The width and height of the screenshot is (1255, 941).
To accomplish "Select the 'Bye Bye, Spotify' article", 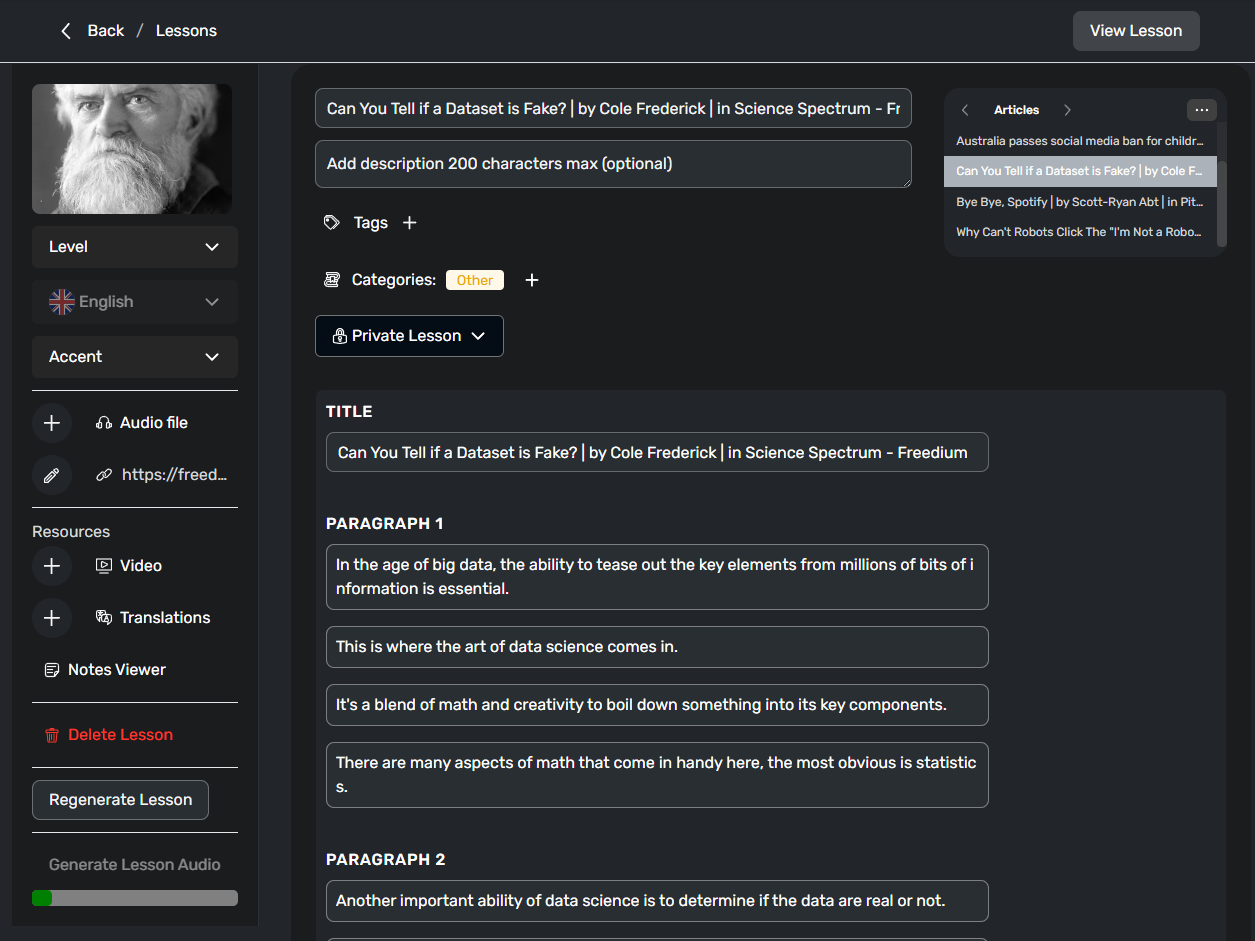I will tap(1079, 202).
